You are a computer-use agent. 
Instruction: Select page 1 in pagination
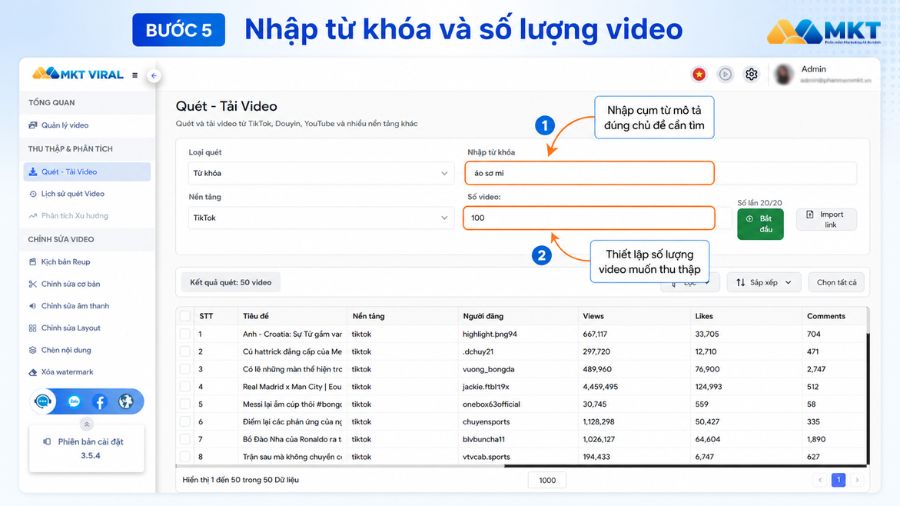pos(838,480)
